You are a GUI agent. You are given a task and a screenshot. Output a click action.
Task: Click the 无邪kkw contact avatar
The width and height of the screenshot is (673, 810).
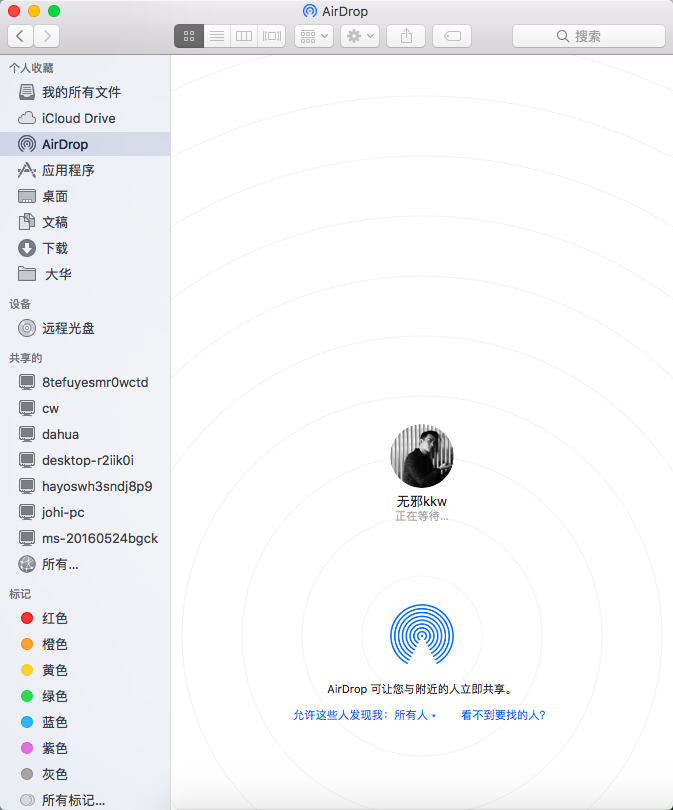(422, 456)
